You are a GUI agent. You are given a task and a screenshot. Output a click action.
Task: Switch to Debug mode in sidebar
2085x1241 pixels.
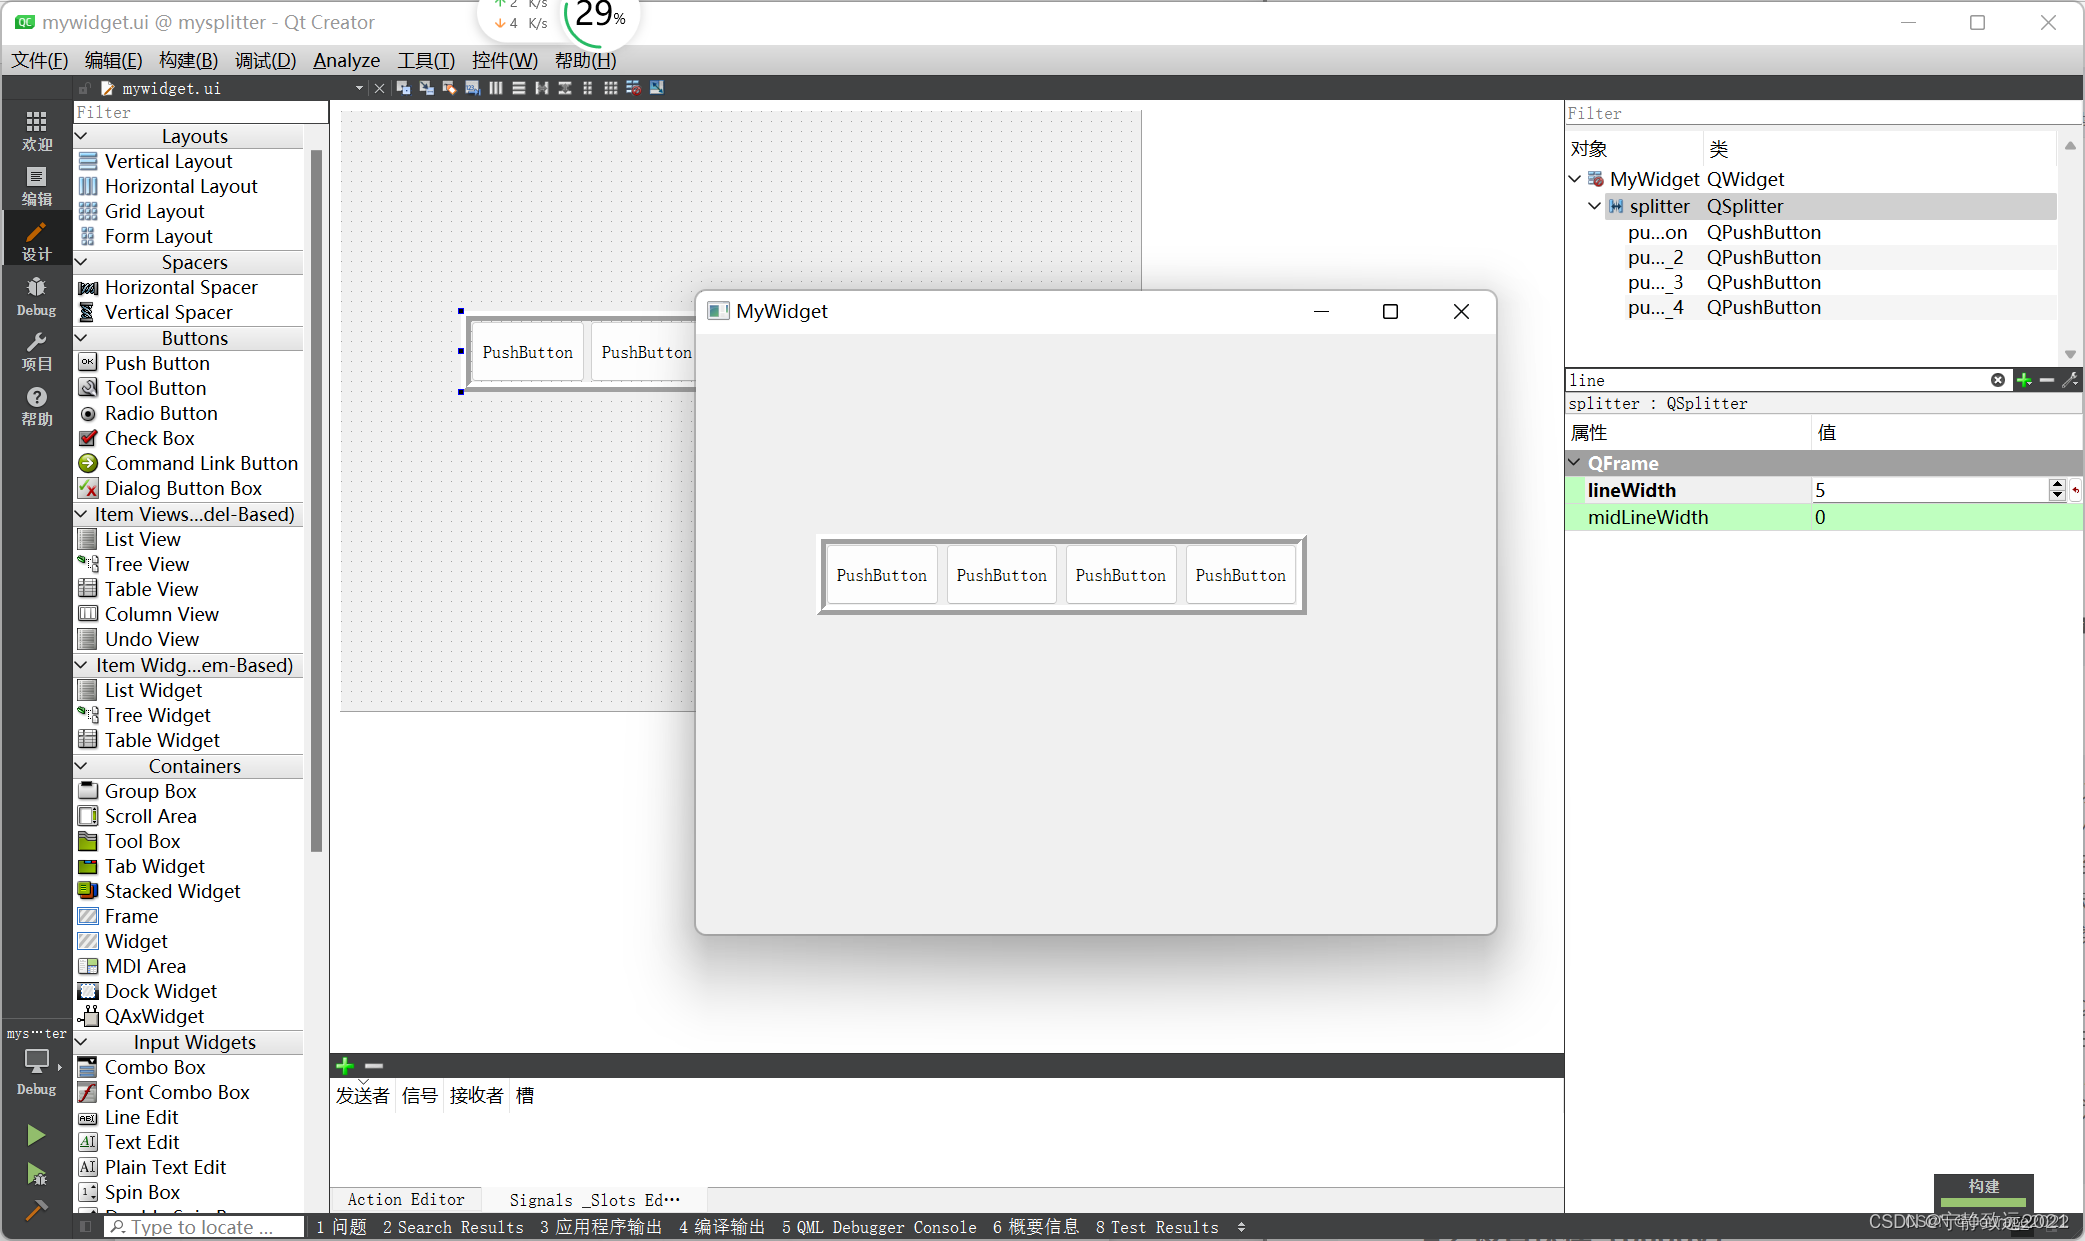click(36, 296)
